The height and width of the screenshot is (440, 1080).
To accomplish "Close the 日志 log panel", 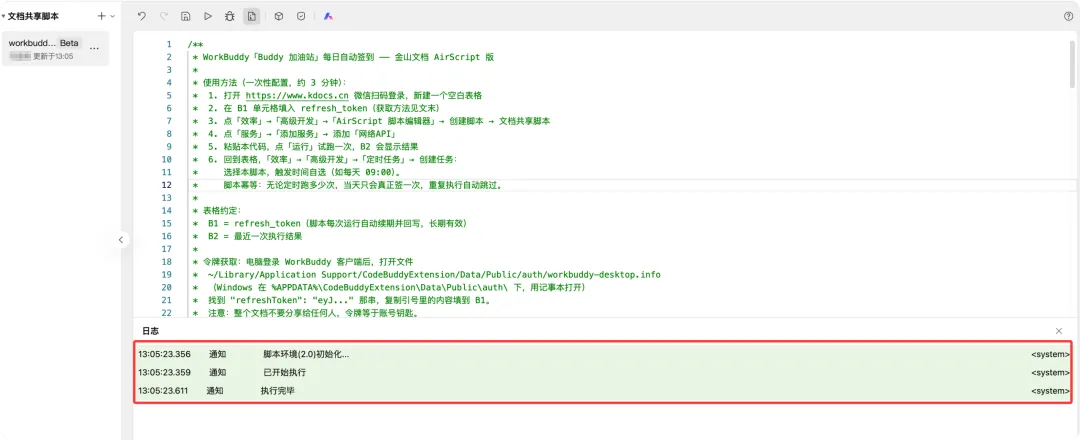I will tap(1059, 331).
